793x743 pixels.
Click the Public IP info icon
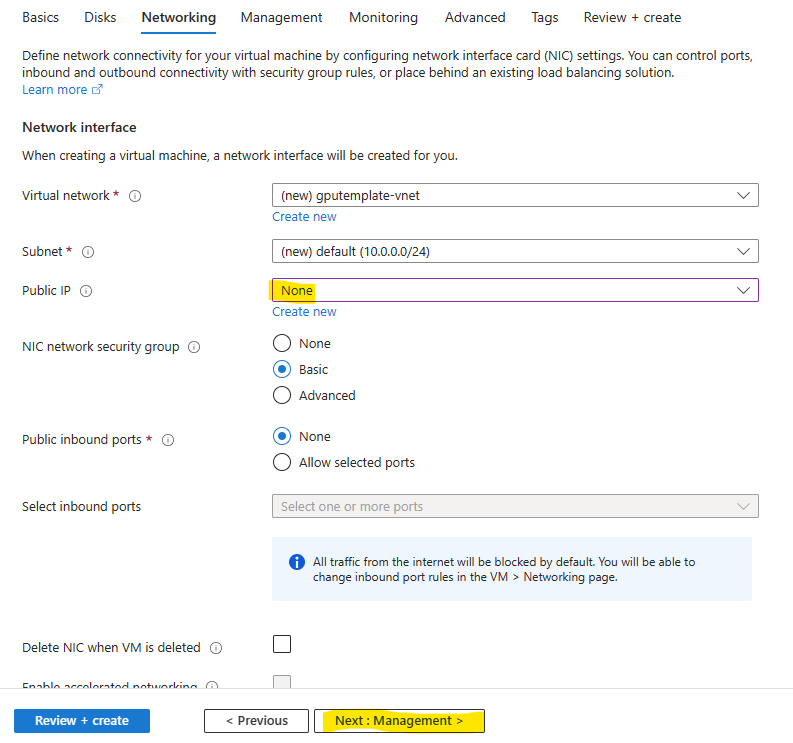[x=86, y=291]
